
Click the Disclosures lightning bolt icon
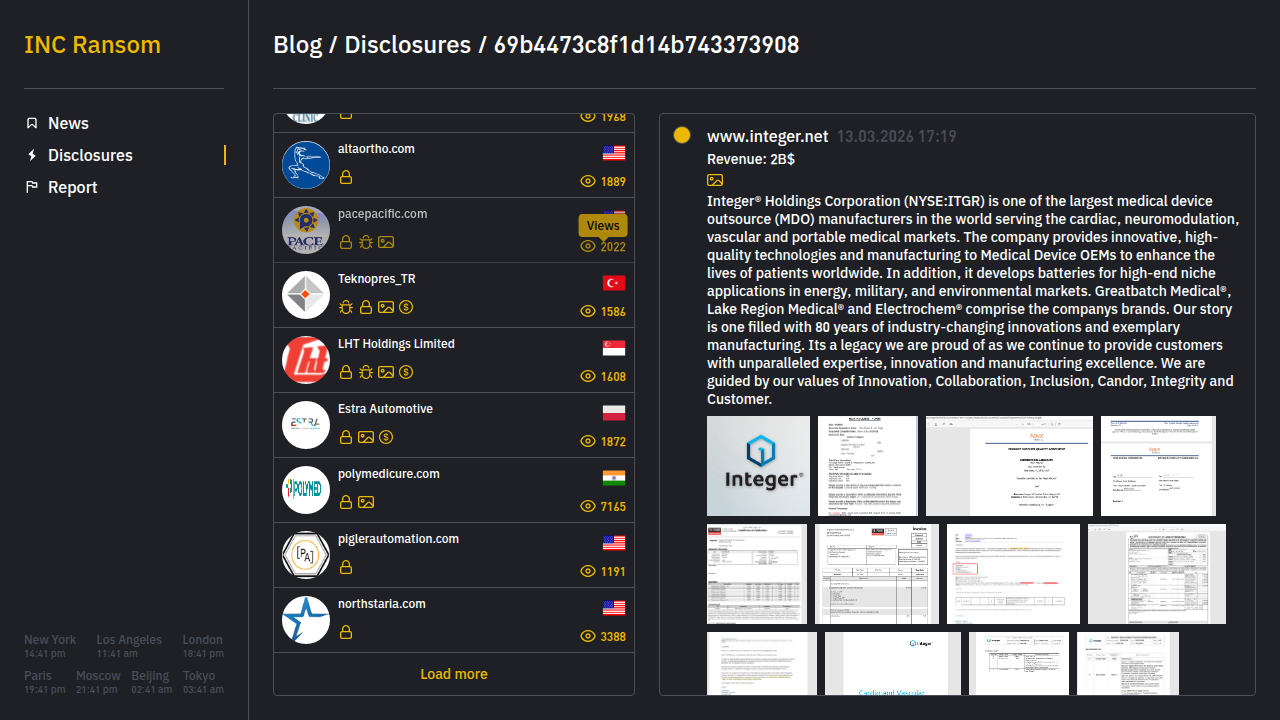(x=32, y=155)
